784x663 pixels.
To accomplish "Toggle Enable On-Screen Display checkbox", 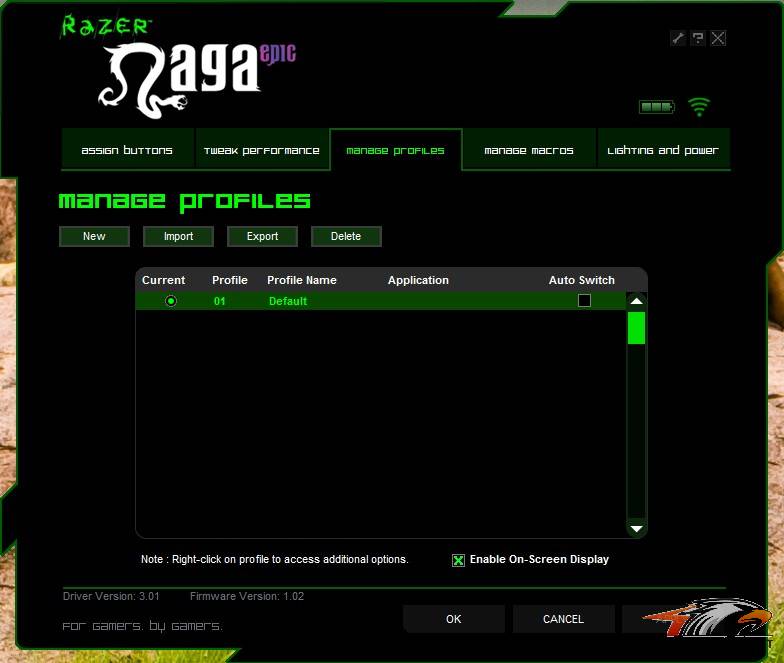I will (458, 560).
